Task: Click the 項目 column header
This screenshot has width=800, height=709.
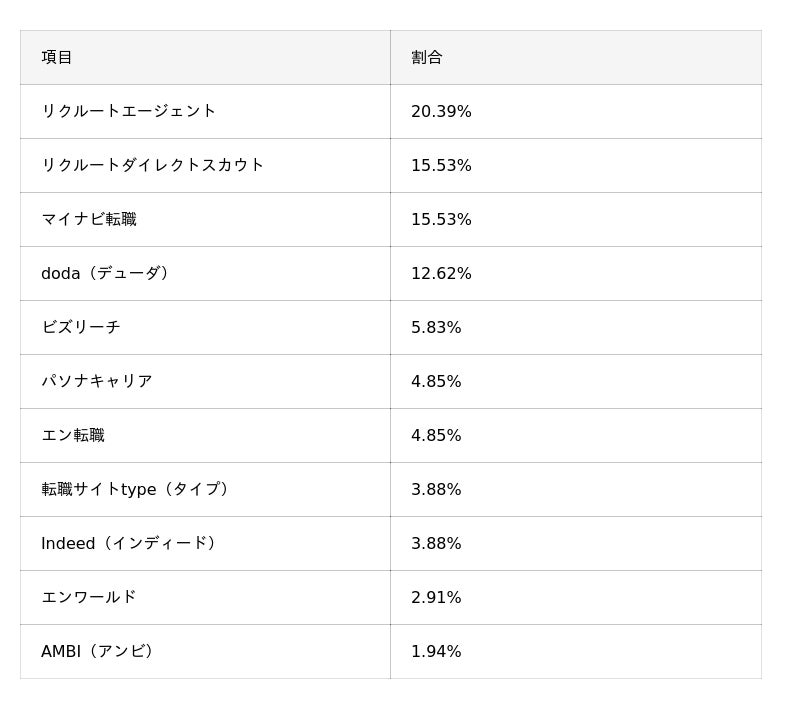Action: tap(57, 57)
